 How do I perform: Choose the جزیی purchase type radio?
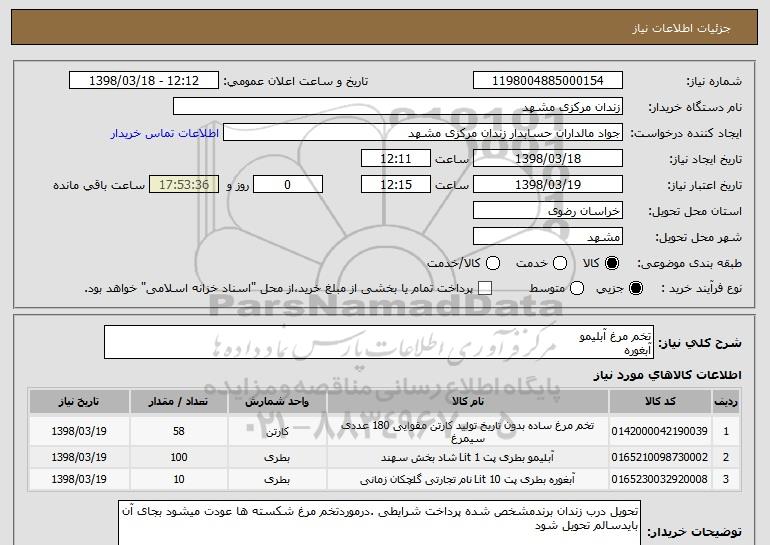click(x=635, y=288)
